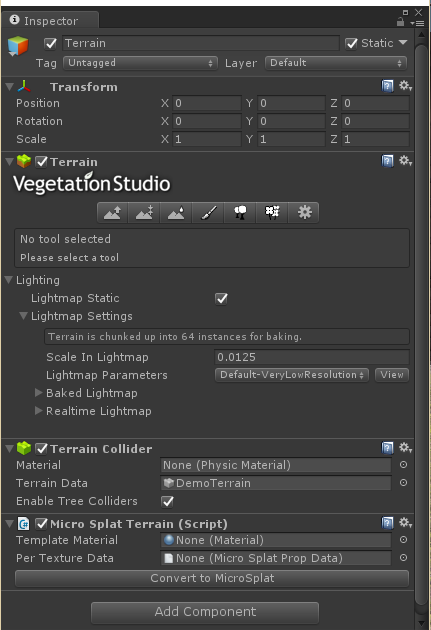The height and width of the screenshot is (630, 431).
Task: Open the Tag dropdown showing Untagged
Action: pos(140,63)
